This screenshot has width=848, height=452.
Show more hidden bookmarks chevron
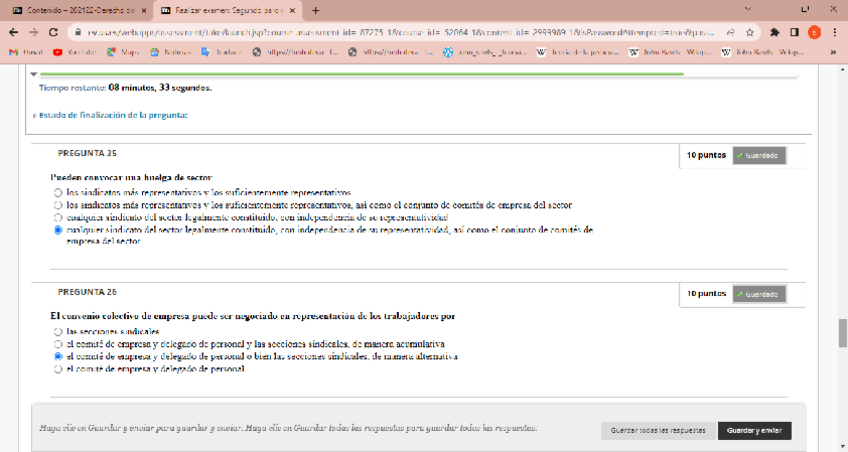click(x=833, y=52)
